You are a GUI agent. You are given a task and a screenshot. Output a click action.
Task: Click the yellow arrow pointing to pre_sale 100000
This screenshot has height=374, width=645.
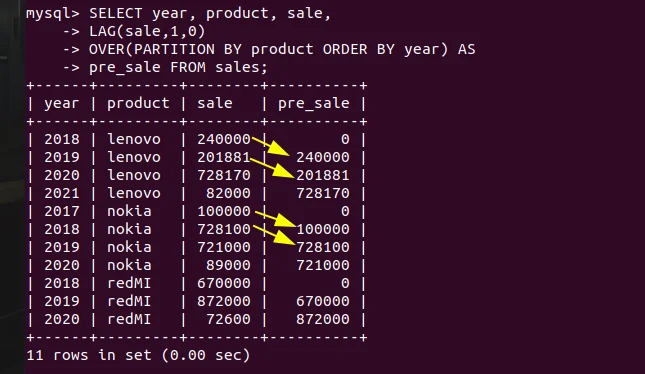pos(275,219)
